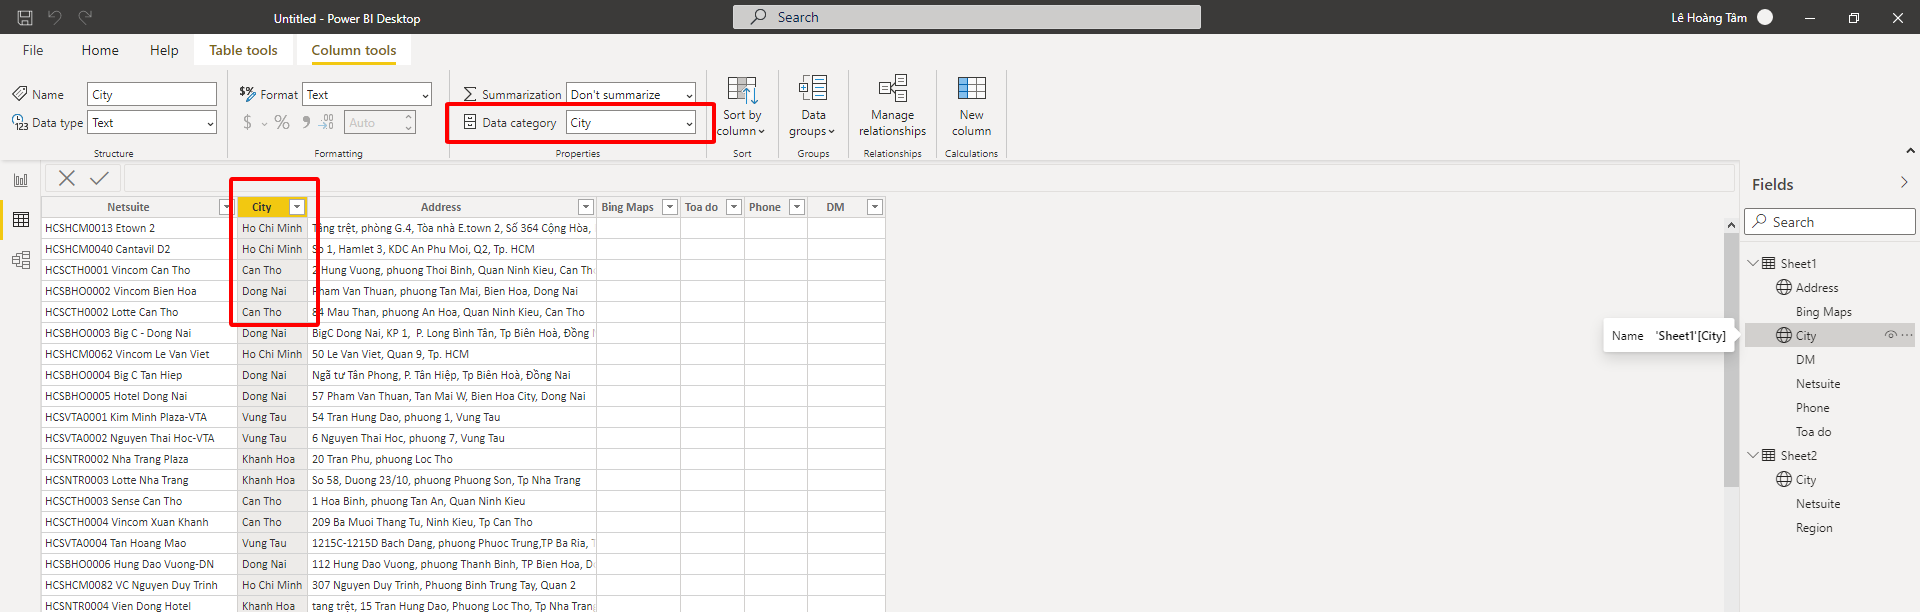
Task: Select Toa do field in Fields
Action: 1813,431
